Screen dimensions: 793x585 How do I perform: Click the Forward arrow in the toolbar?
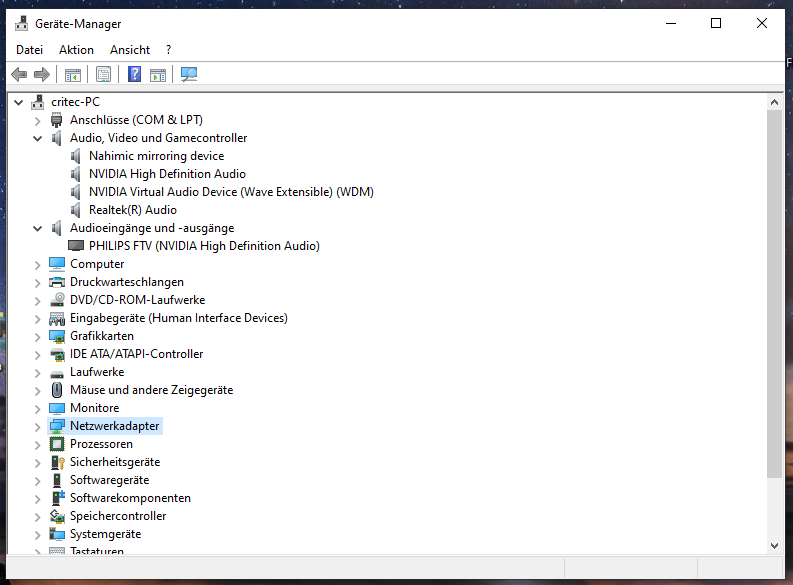coord(42,74)
